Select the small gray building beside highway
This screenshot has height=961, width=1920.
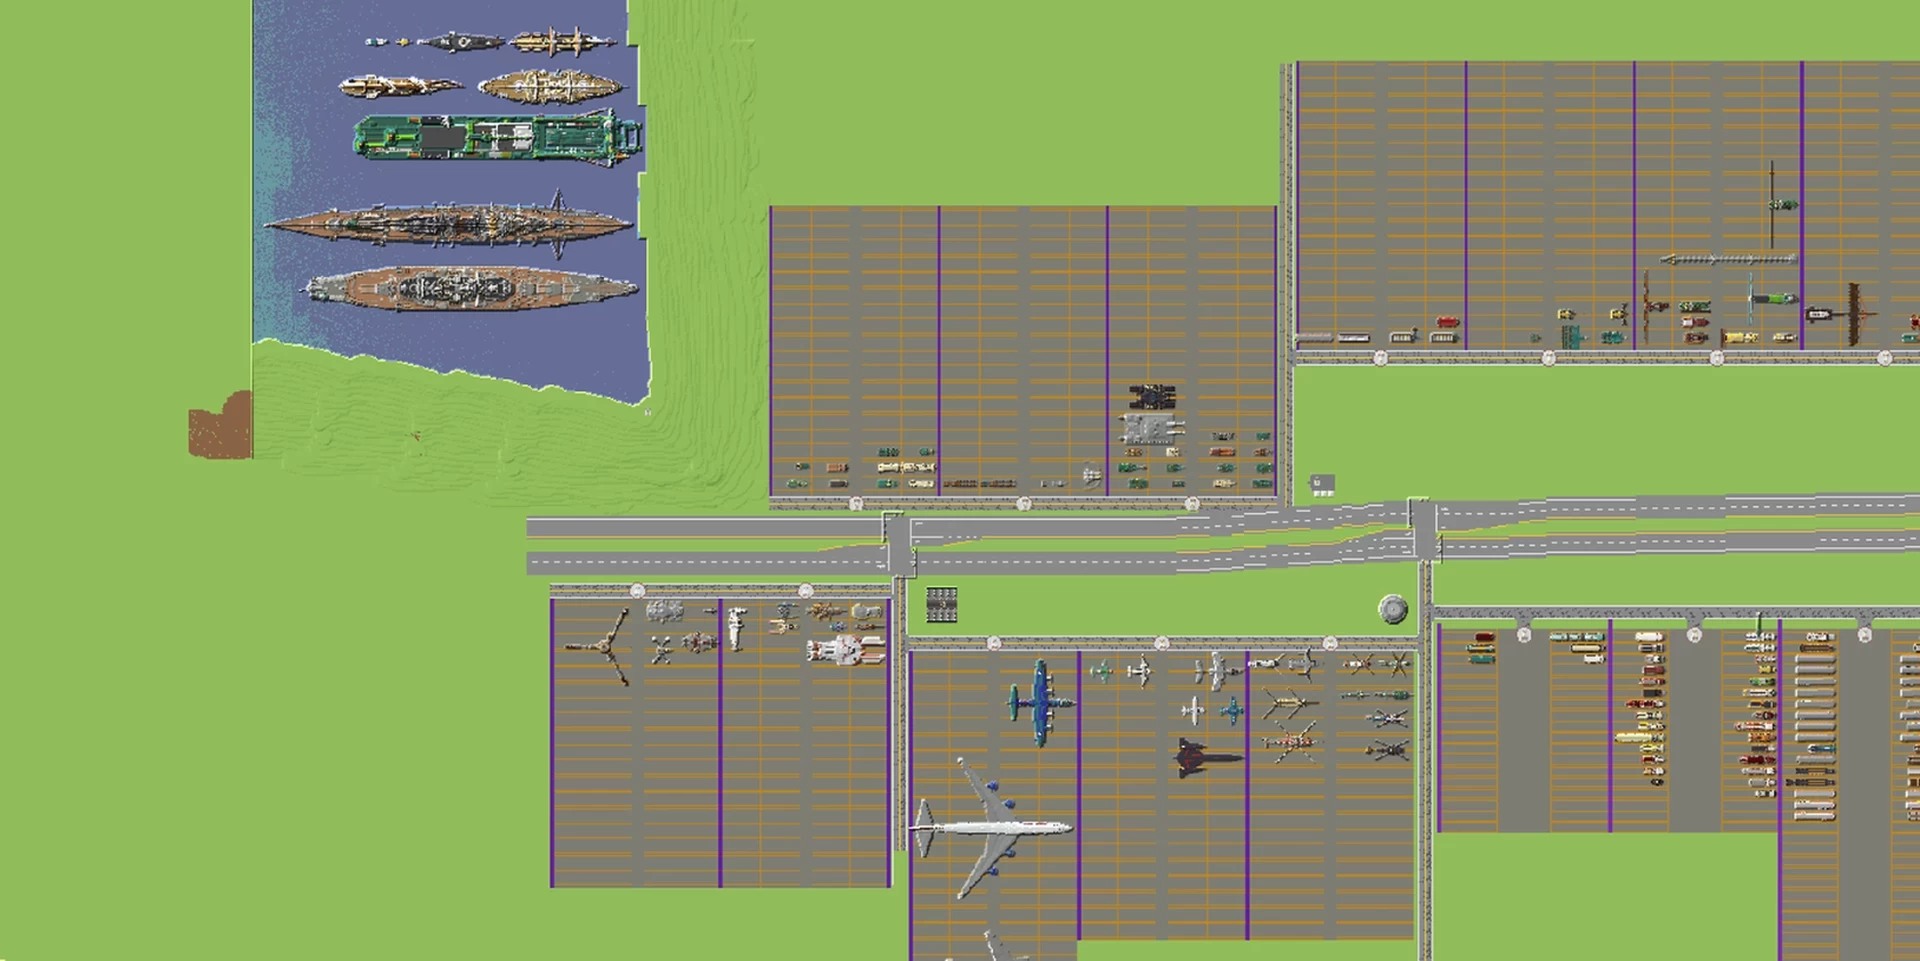[x=1321, y=485]
